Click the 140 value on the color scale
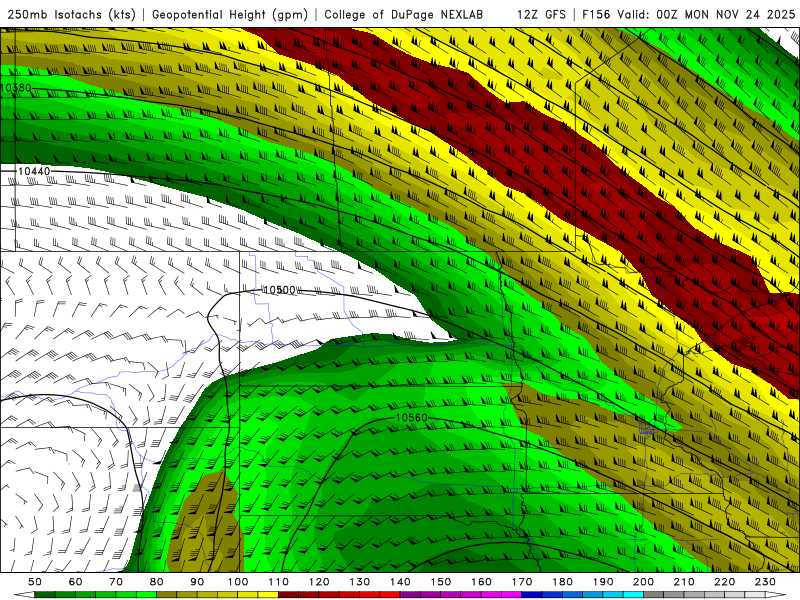800x600 pixels. point(400,582)
